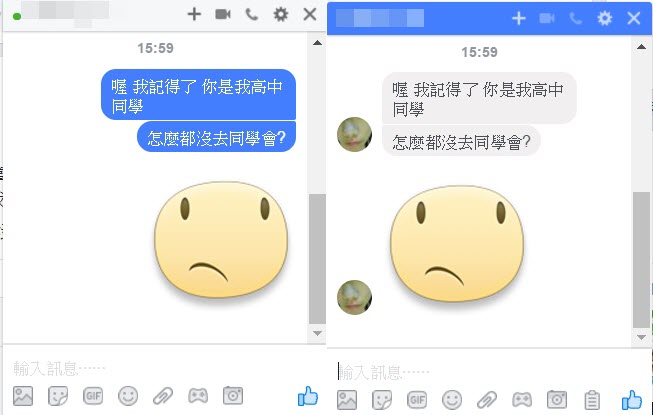
Task: Focus the left chat message input field
Action: (x=162, y=368)
